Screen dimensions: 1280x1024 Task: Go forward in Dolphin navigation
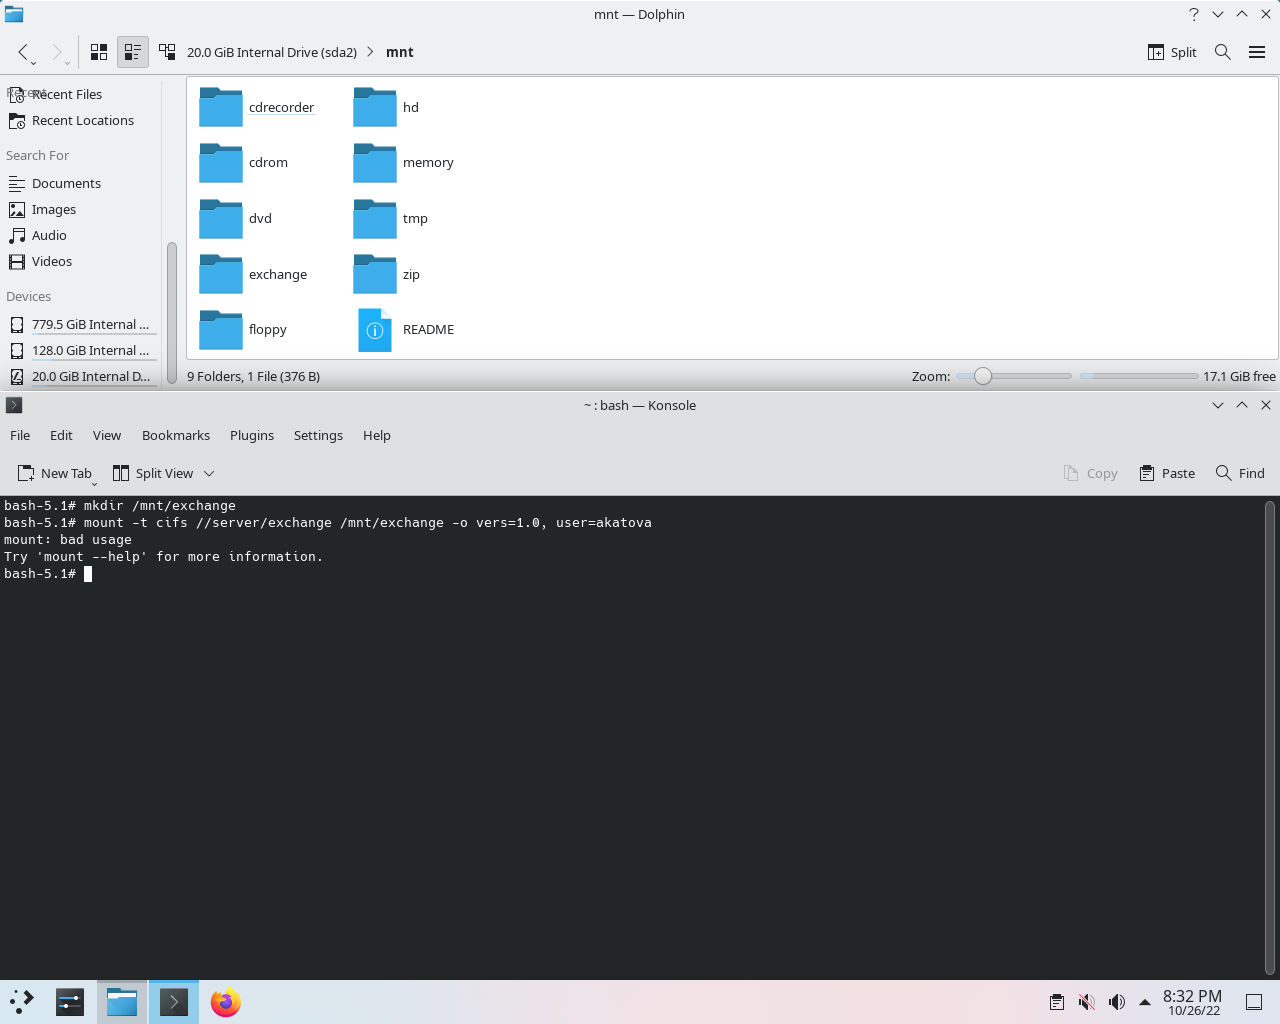click(x=57, y=52)
